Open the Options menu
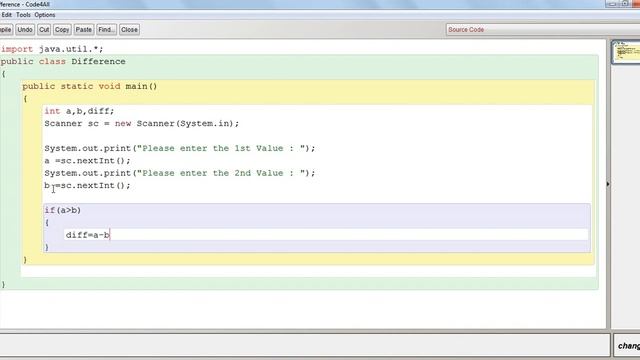Image resolution: width=640 pixels, height=360 pixels. click(45, 15)
